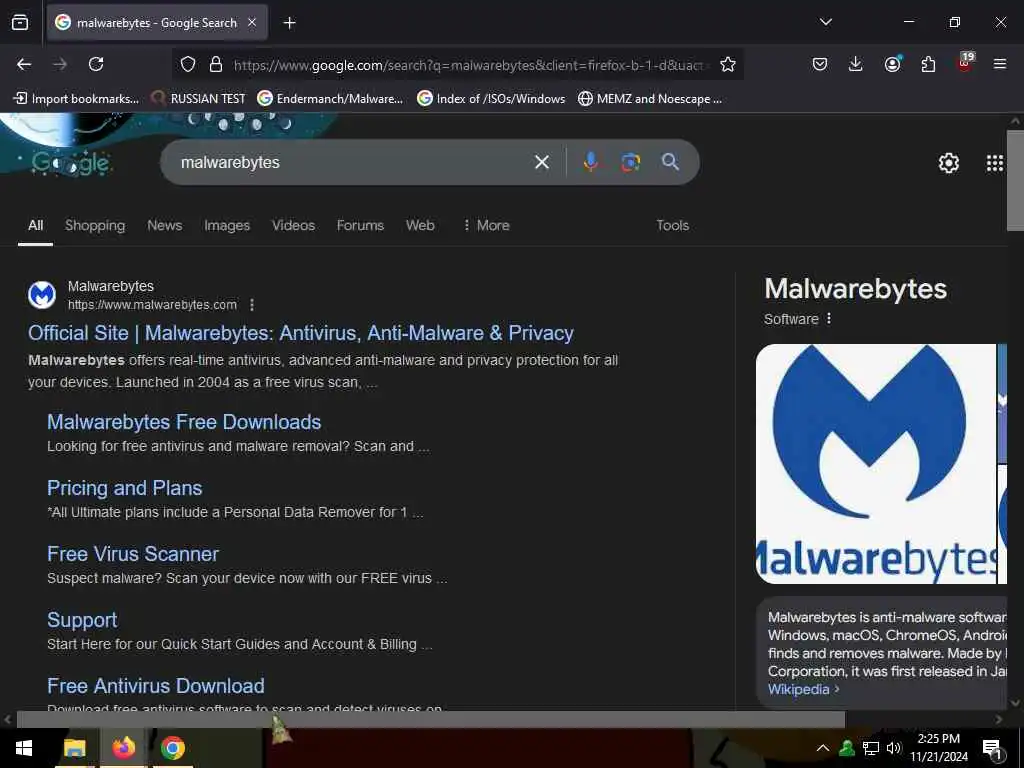This screenshot has height=768, width=1024.
Task: Open search Tools options
Action: point(673,225)
